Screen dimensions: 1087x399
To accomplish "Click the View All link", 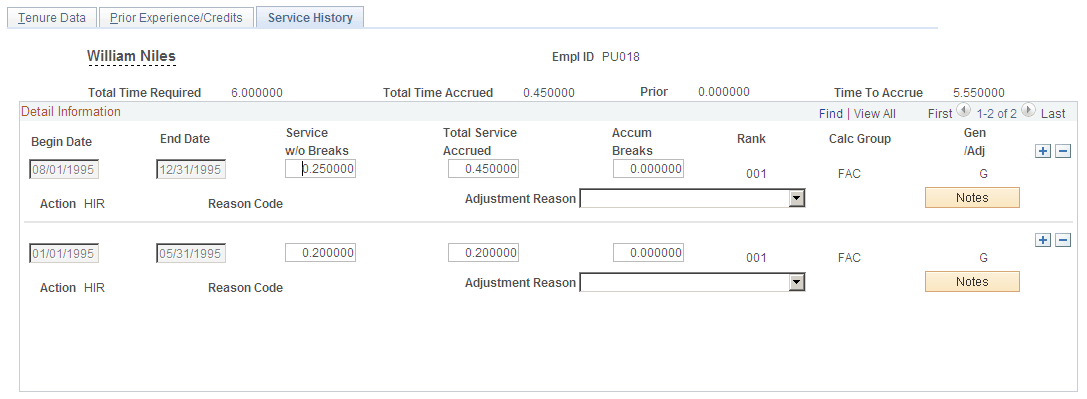I will 874,114.
